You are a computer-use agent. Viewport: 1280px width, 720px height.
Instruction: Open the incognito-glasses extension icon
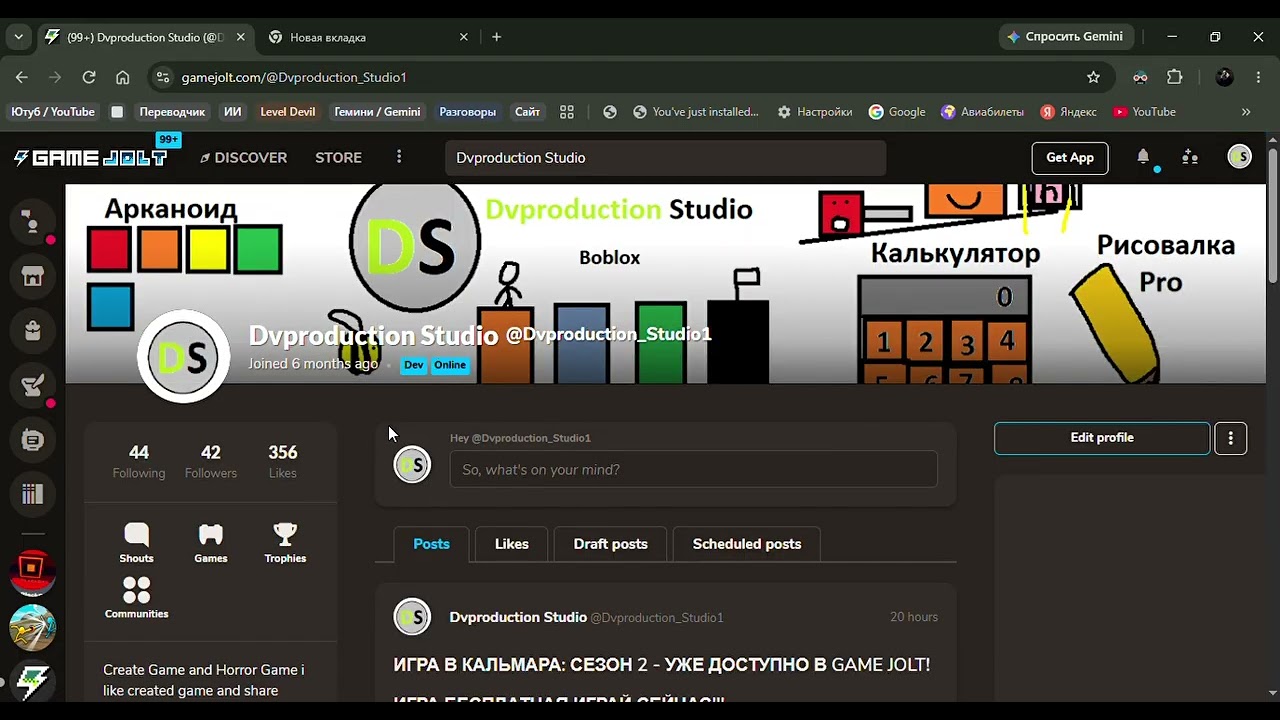1140,77
